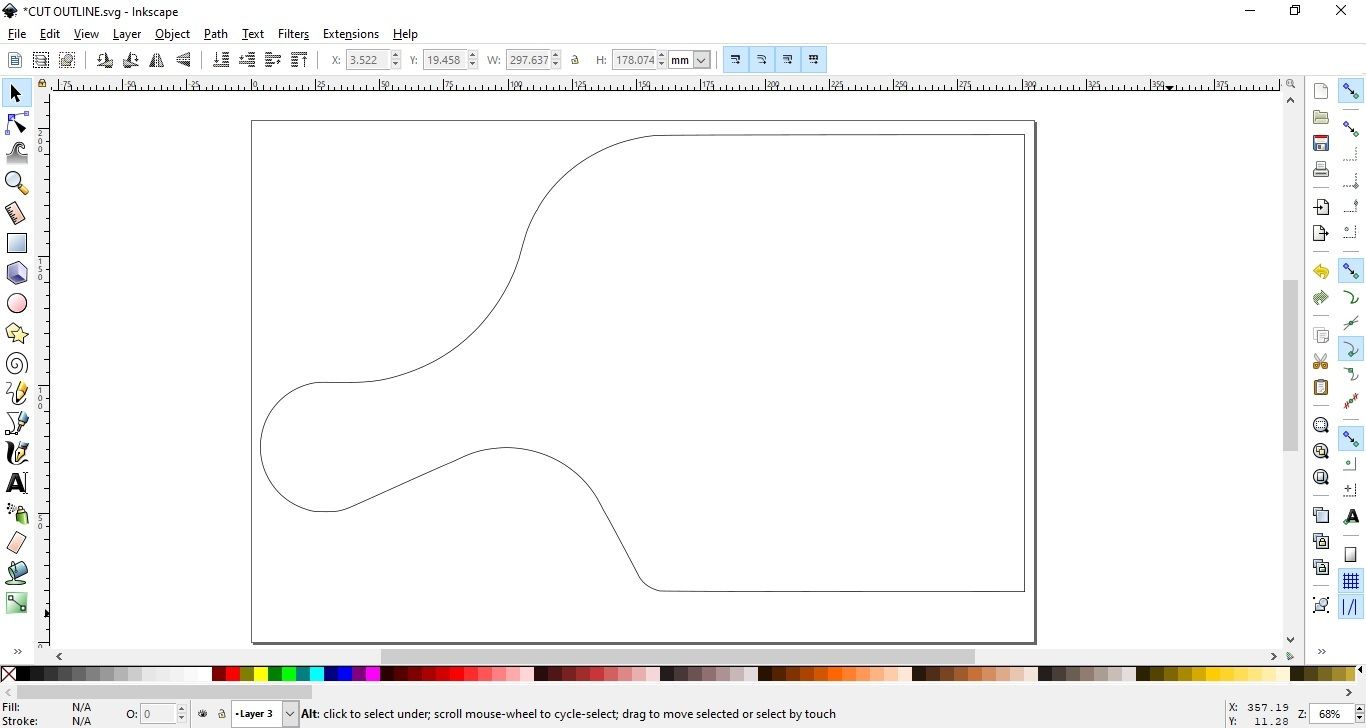Open the Path menu
This screenshot has height=728, width=1366.
pos(215,34)
